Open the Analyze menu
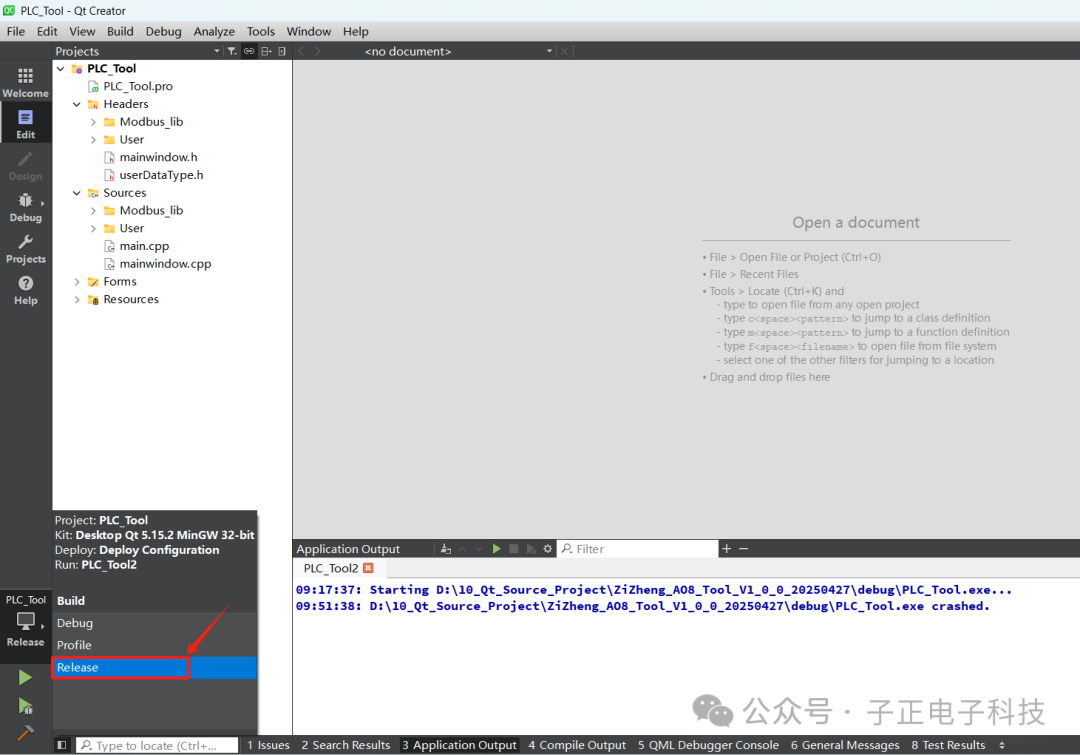1080x755 pixels. coord(214,31)
